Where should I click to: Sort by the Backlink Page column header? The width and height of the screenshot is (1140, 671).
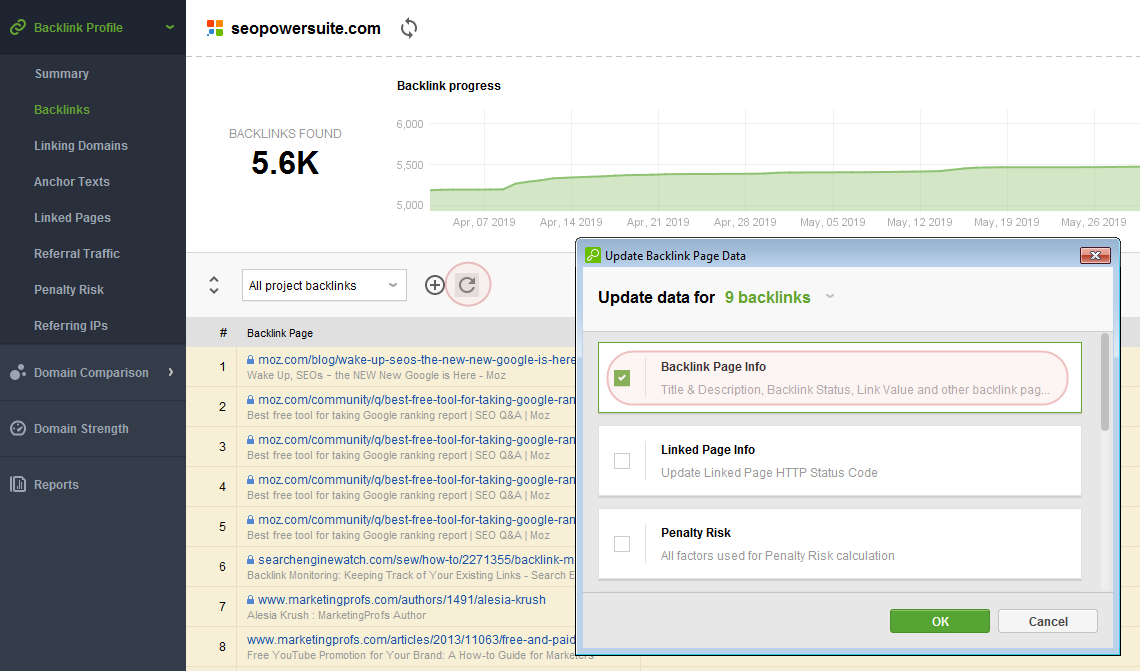[x=280, y=333]
